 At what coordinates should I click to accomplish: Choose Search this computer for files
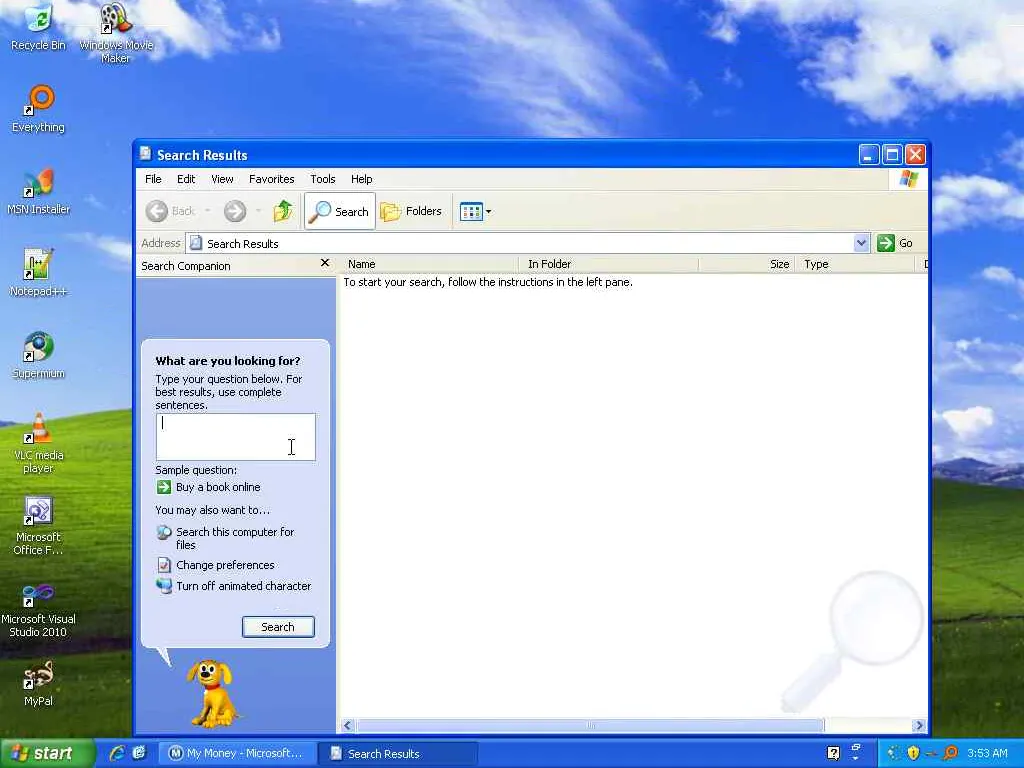(x=234, y=538)
